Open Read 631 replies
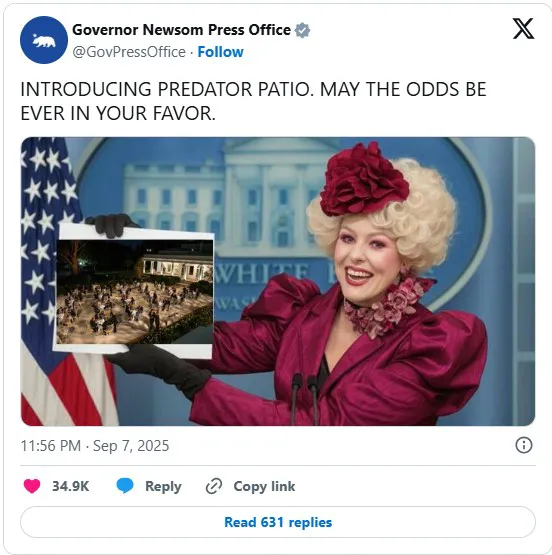Image resolution: width=552 pixels, height=555 pixels. click(x=278, y=522)
